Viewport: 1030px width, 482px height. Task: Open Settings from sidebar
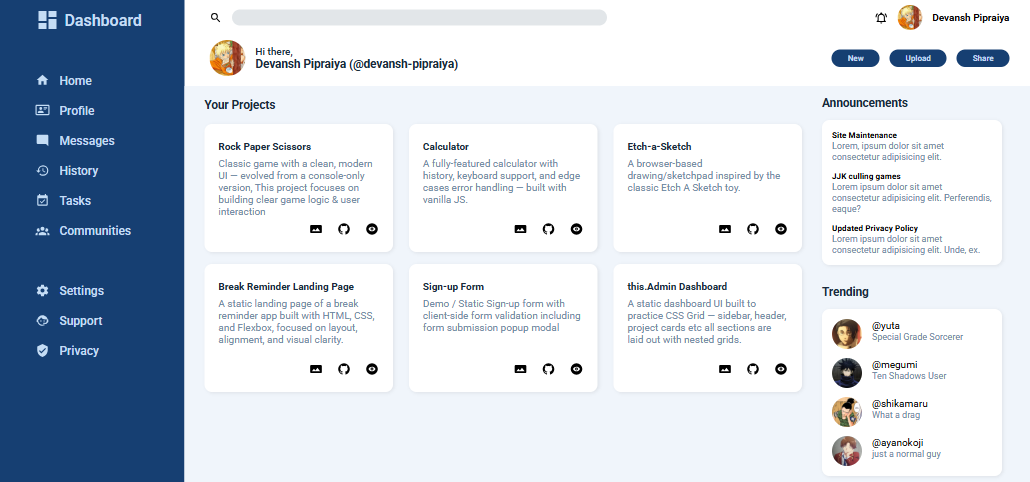(81, 290)
